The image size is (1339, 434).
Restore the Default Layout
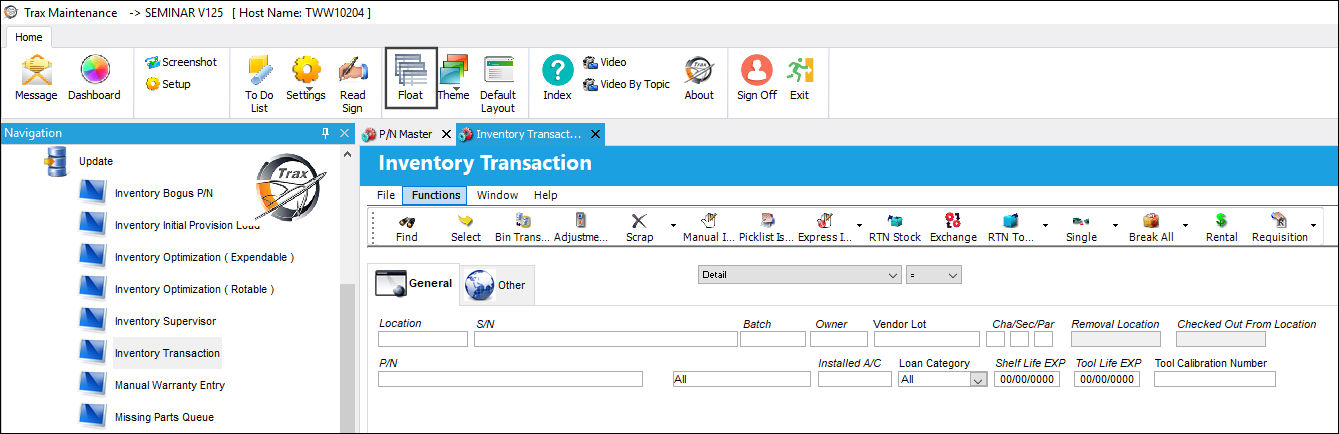point(498,84)
